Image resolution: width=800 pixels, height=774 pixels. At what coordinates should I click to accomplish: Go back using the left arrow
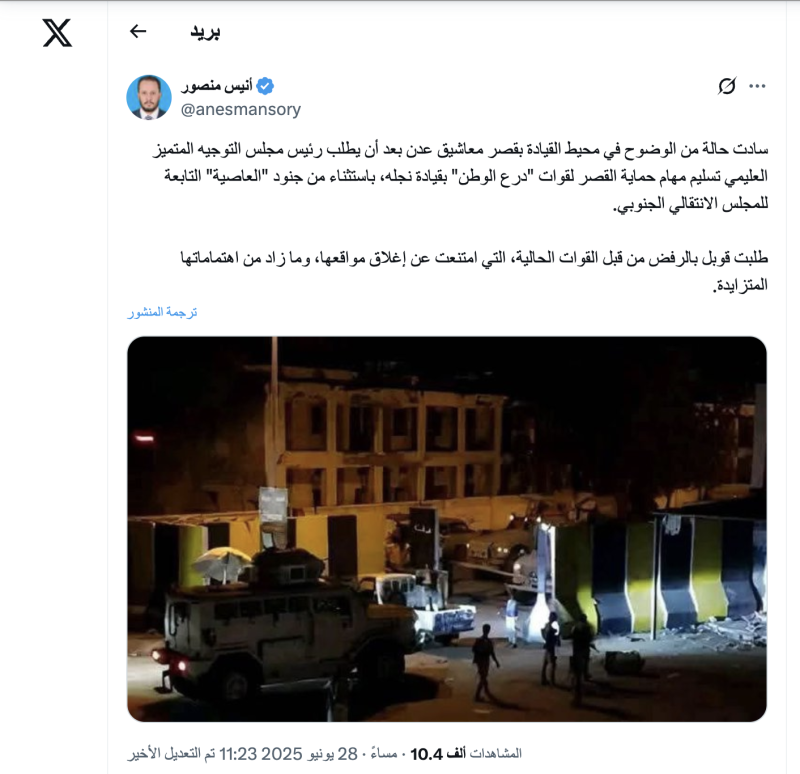[138, 31]
